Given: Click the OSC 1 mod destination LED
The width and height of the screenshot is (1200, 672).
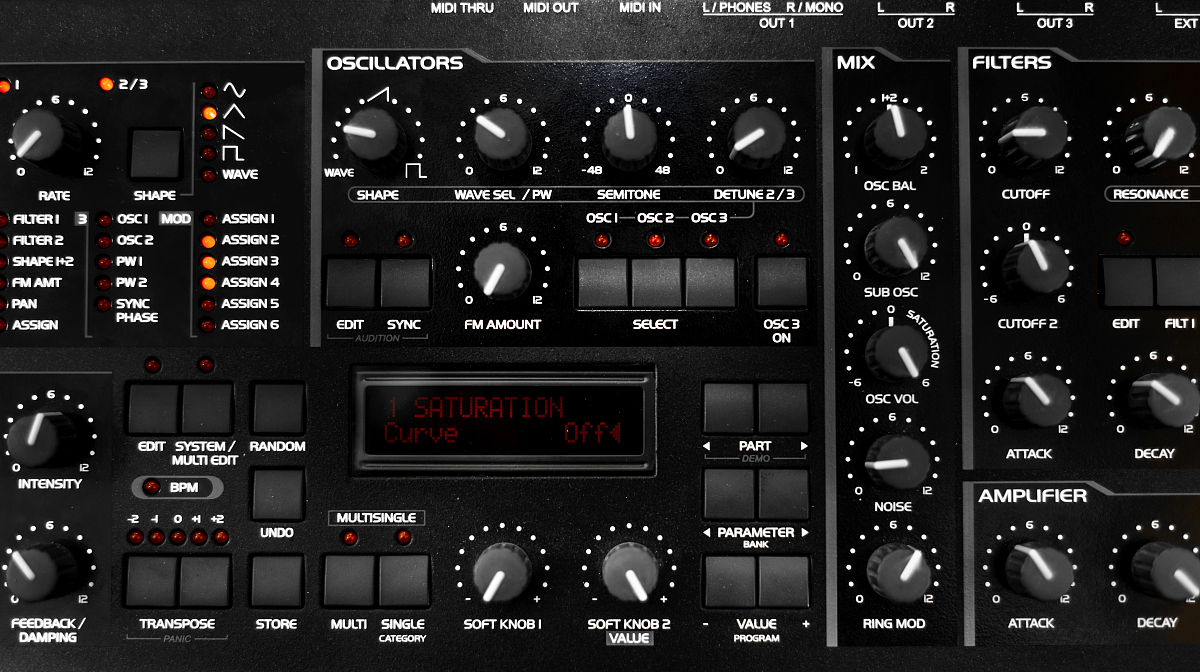Looking at the screenshot, I should [x=103, y=219].
